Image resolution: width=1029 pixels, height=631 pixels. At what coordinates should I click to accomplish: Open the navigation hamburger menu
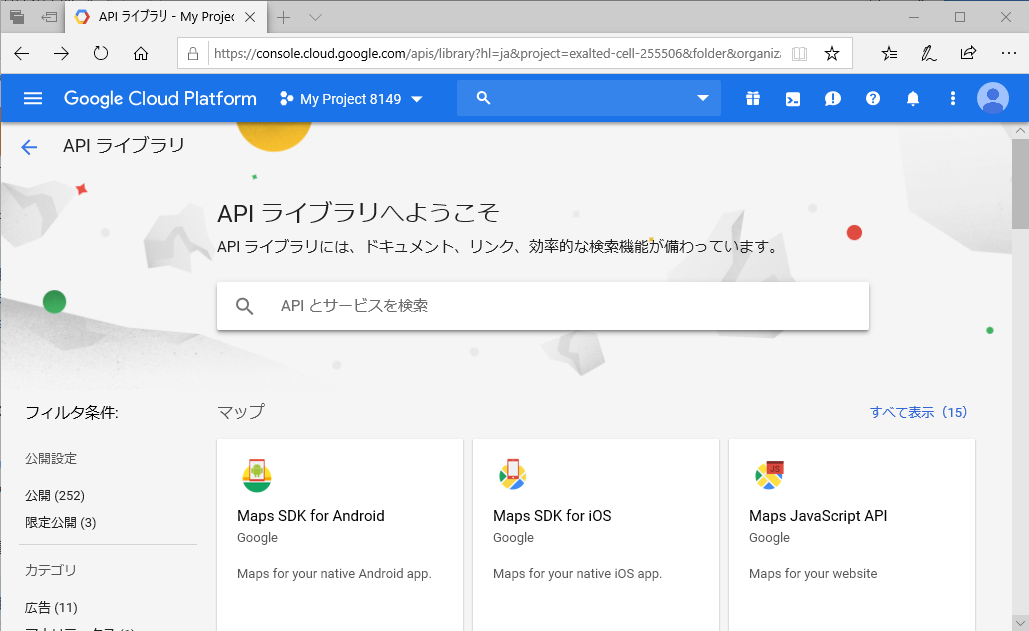[x=33, y=98]
